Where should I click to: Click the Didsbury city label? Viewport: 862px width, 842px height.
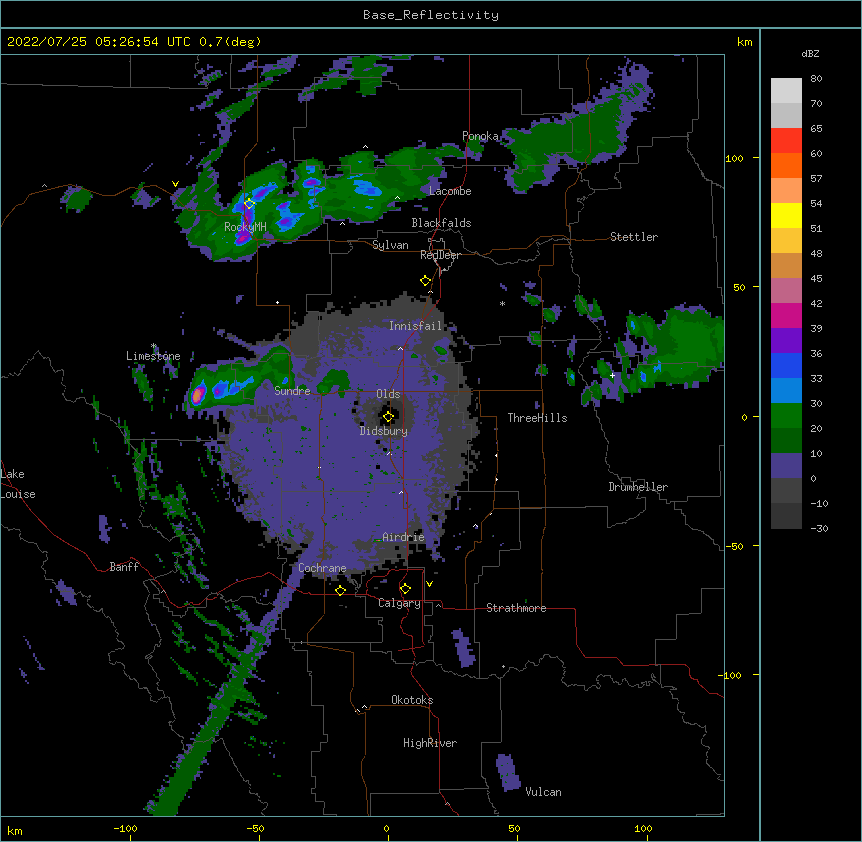(384, 431)
